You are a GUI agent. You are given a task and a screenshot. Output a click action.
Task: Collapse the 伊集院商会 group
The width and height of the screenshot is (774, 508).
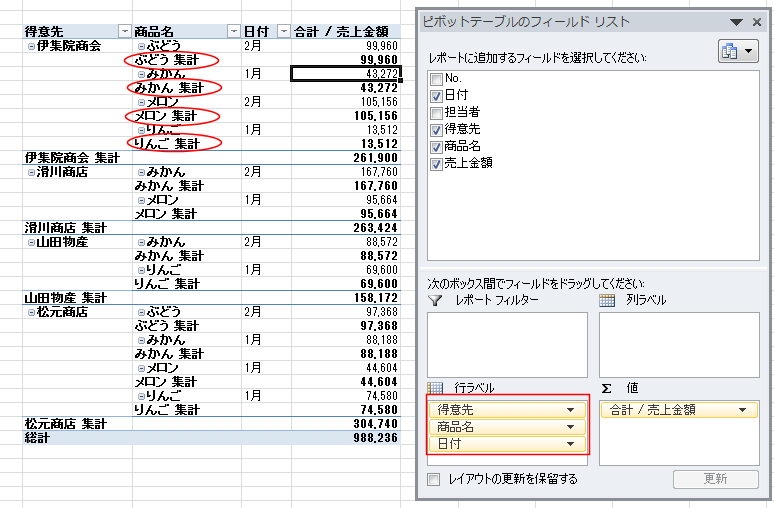pos(31,46)
